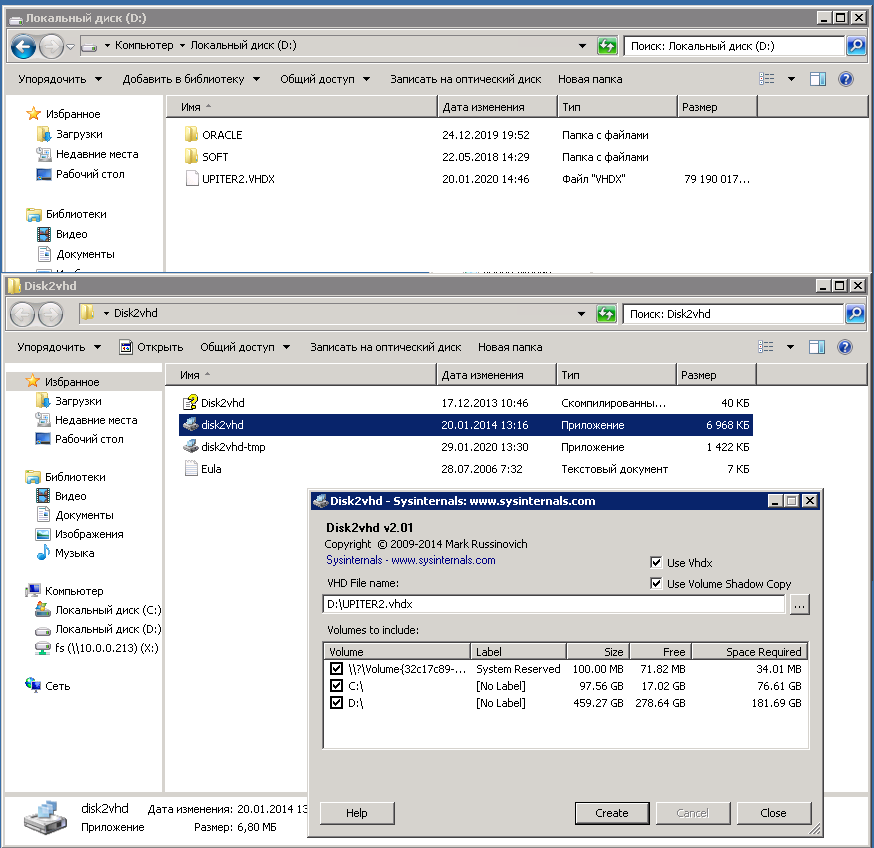Click search field in D: window

(x=734, y=46)
